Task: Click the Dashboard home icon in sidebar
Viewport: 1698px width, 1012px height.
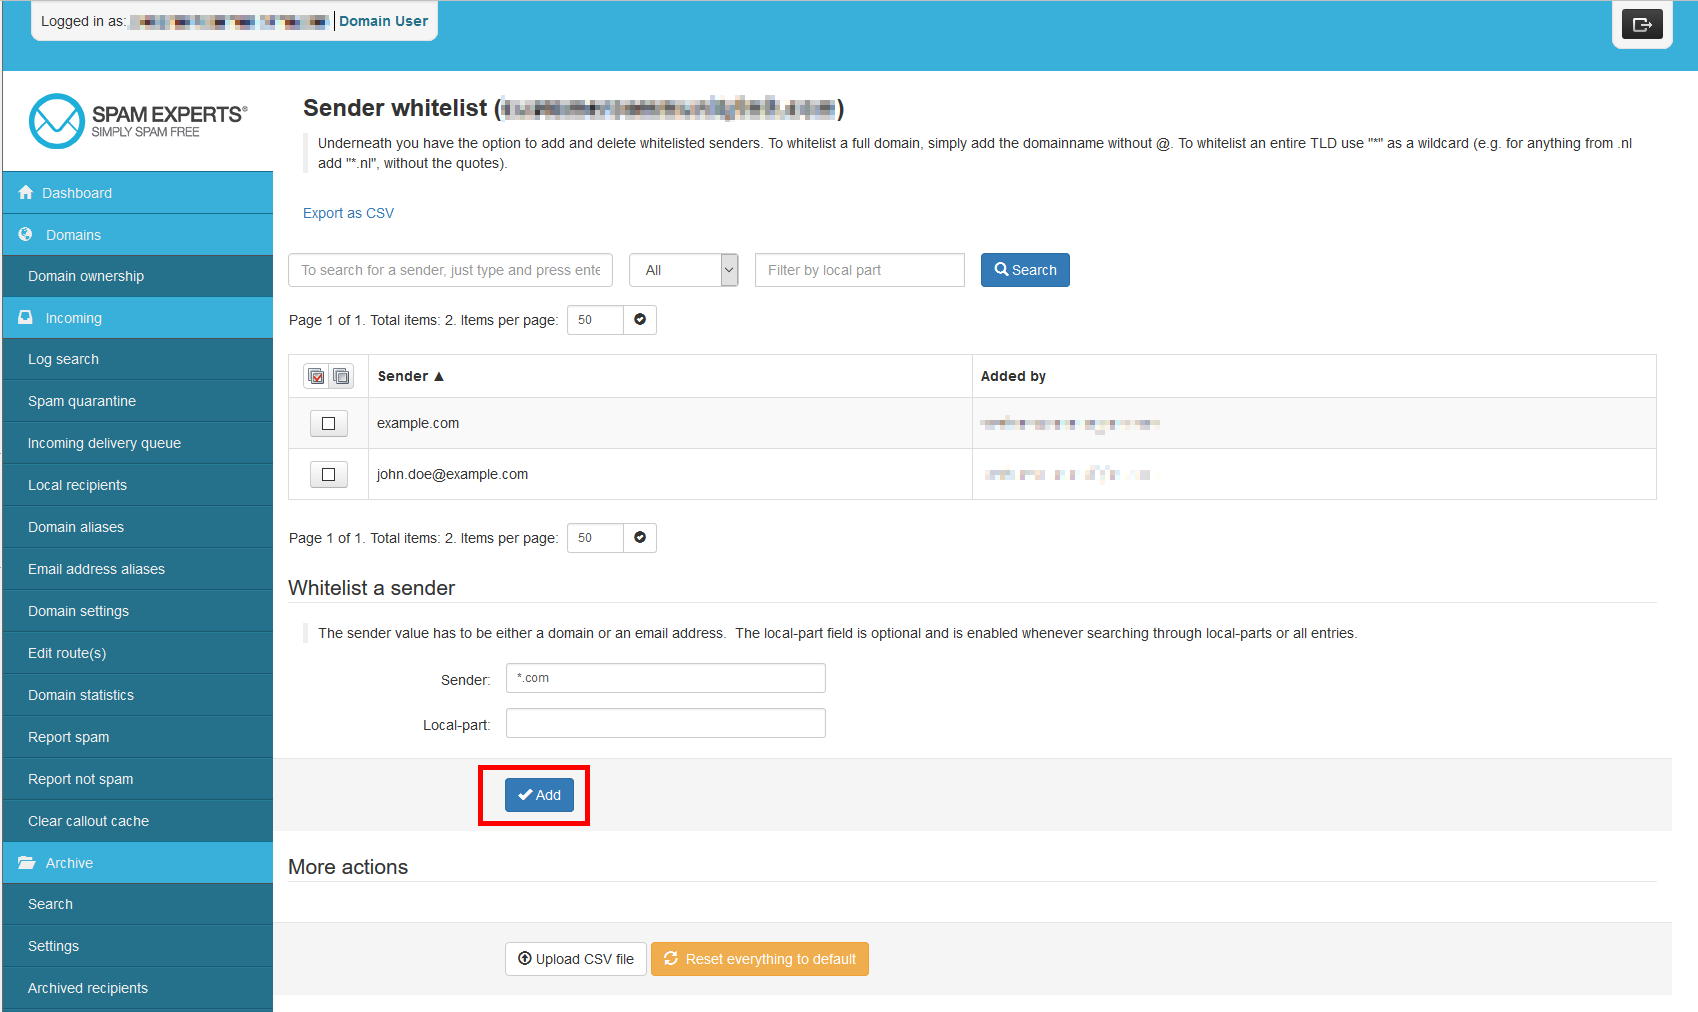Action: tap(26, 193)
